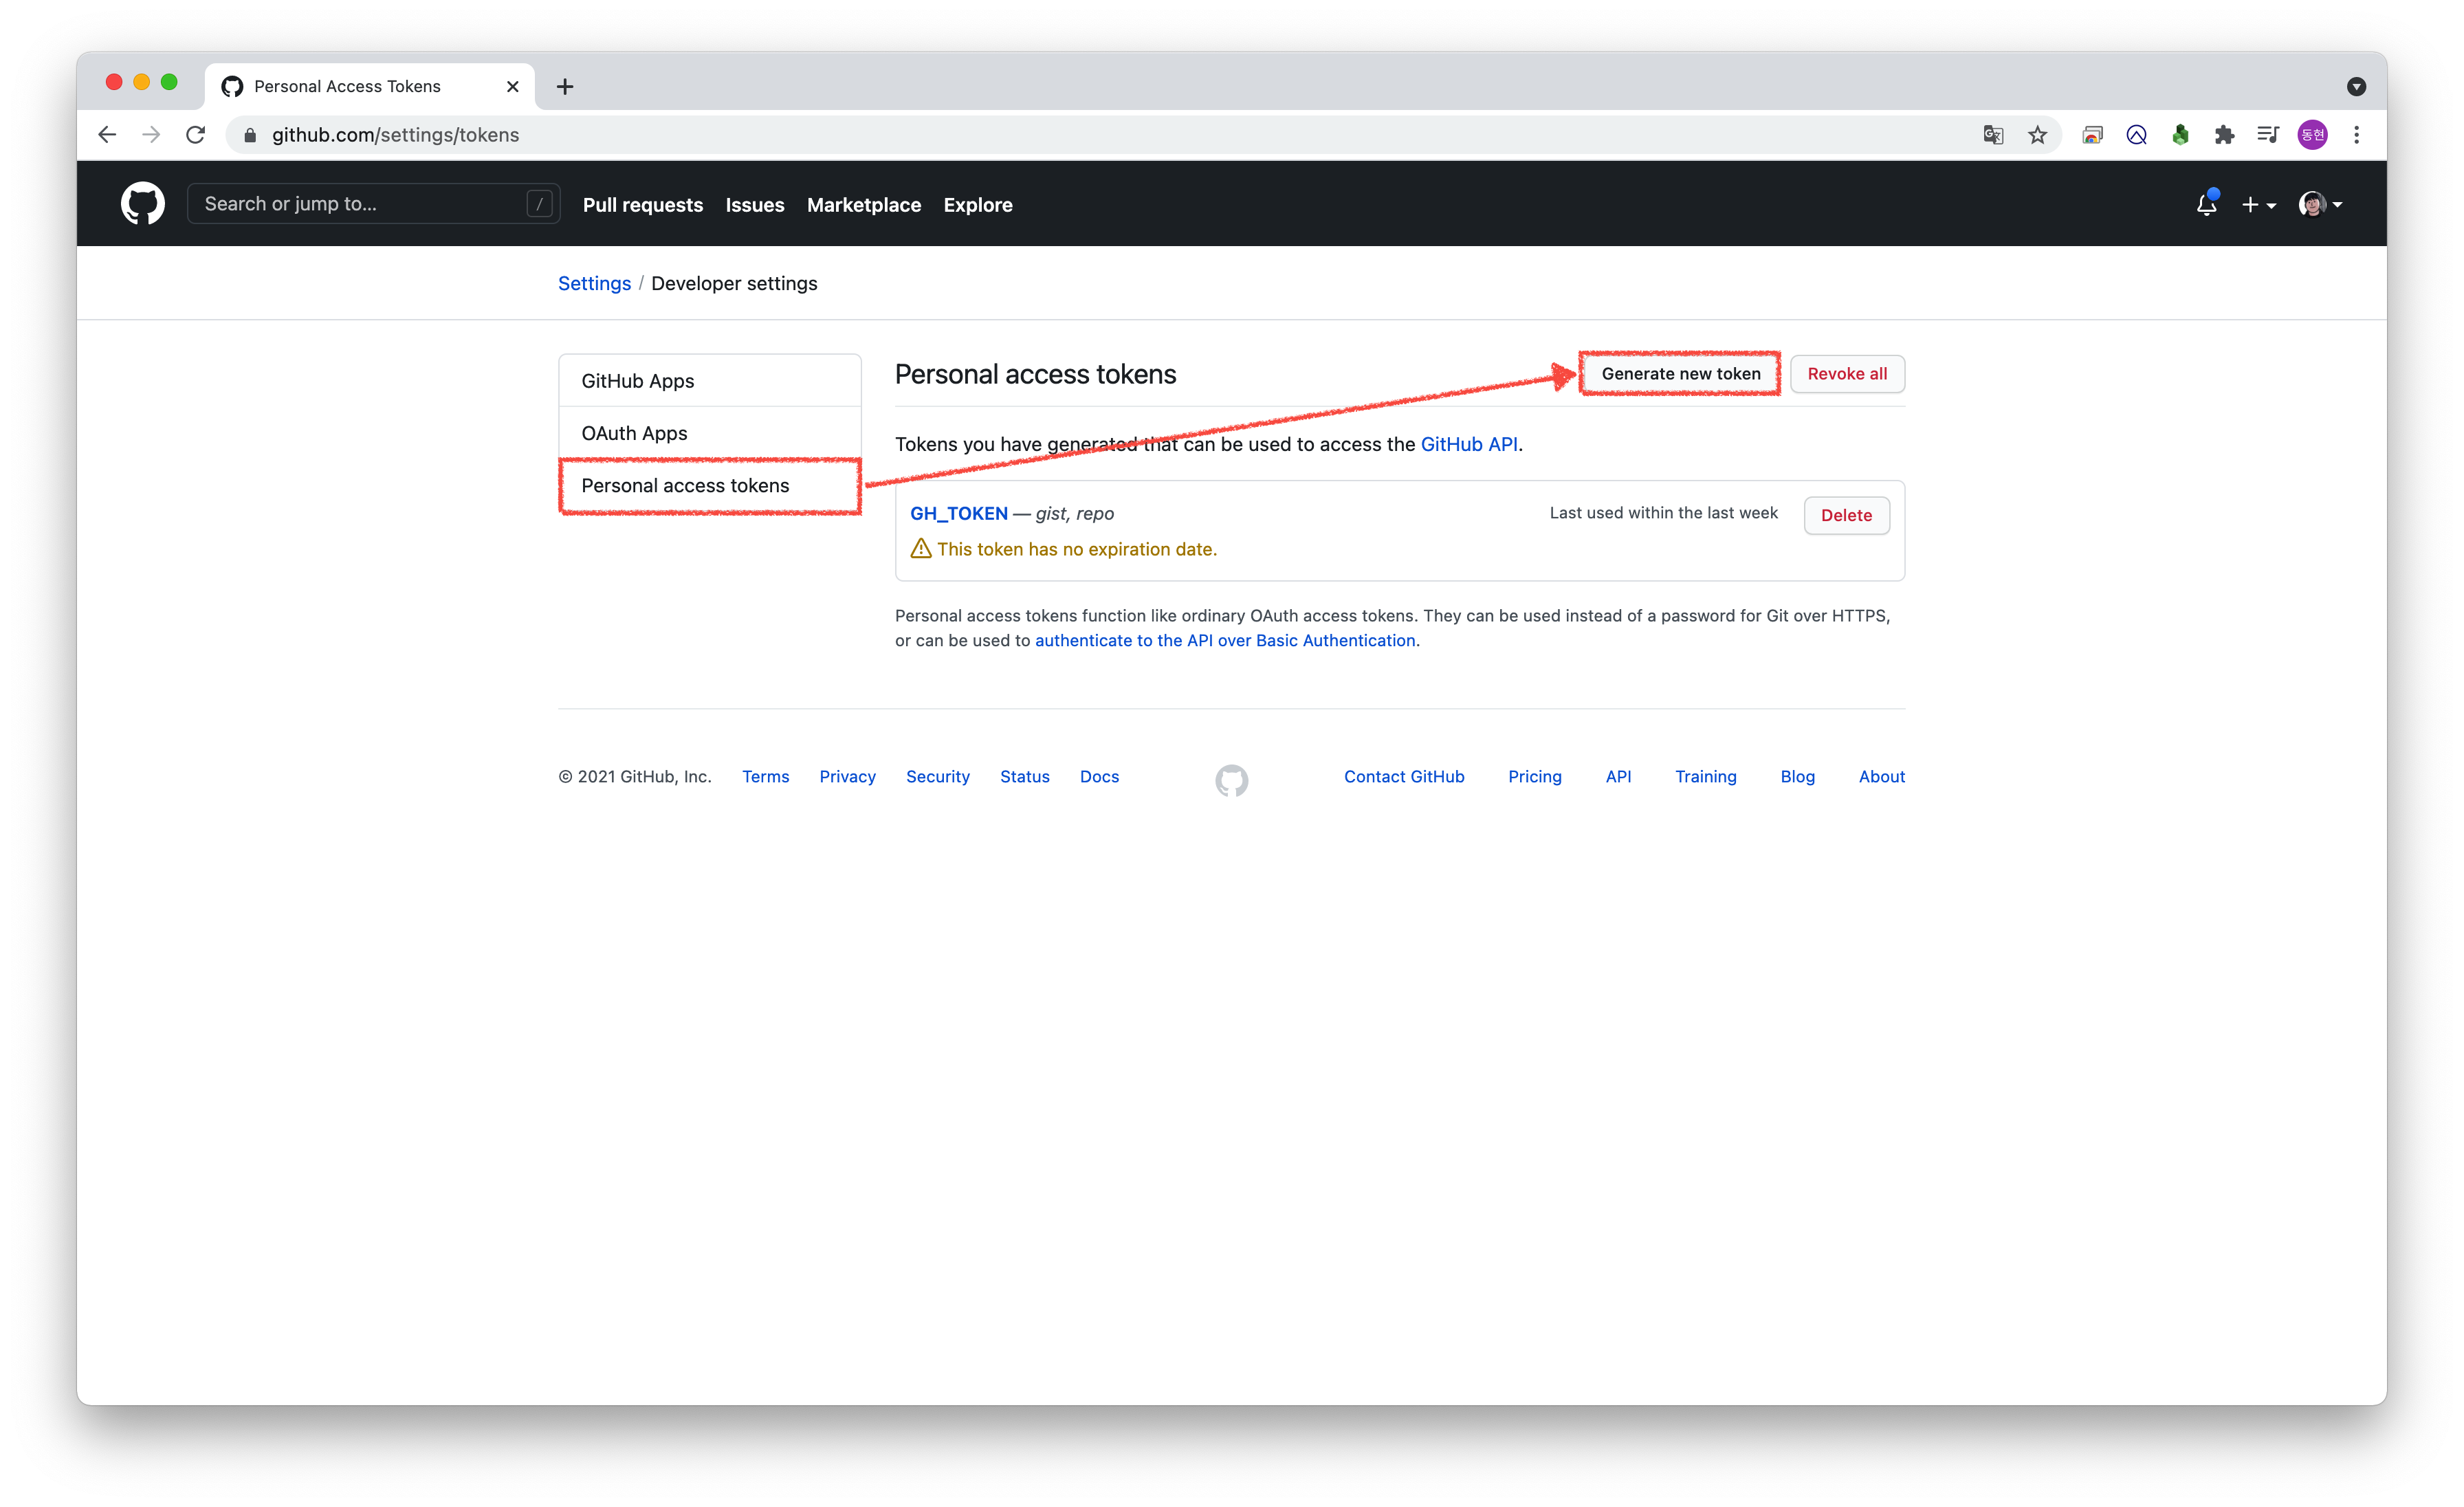Open the Explore page
The height and width of the screenshot is (1507, 2464).
coord(978,205)
